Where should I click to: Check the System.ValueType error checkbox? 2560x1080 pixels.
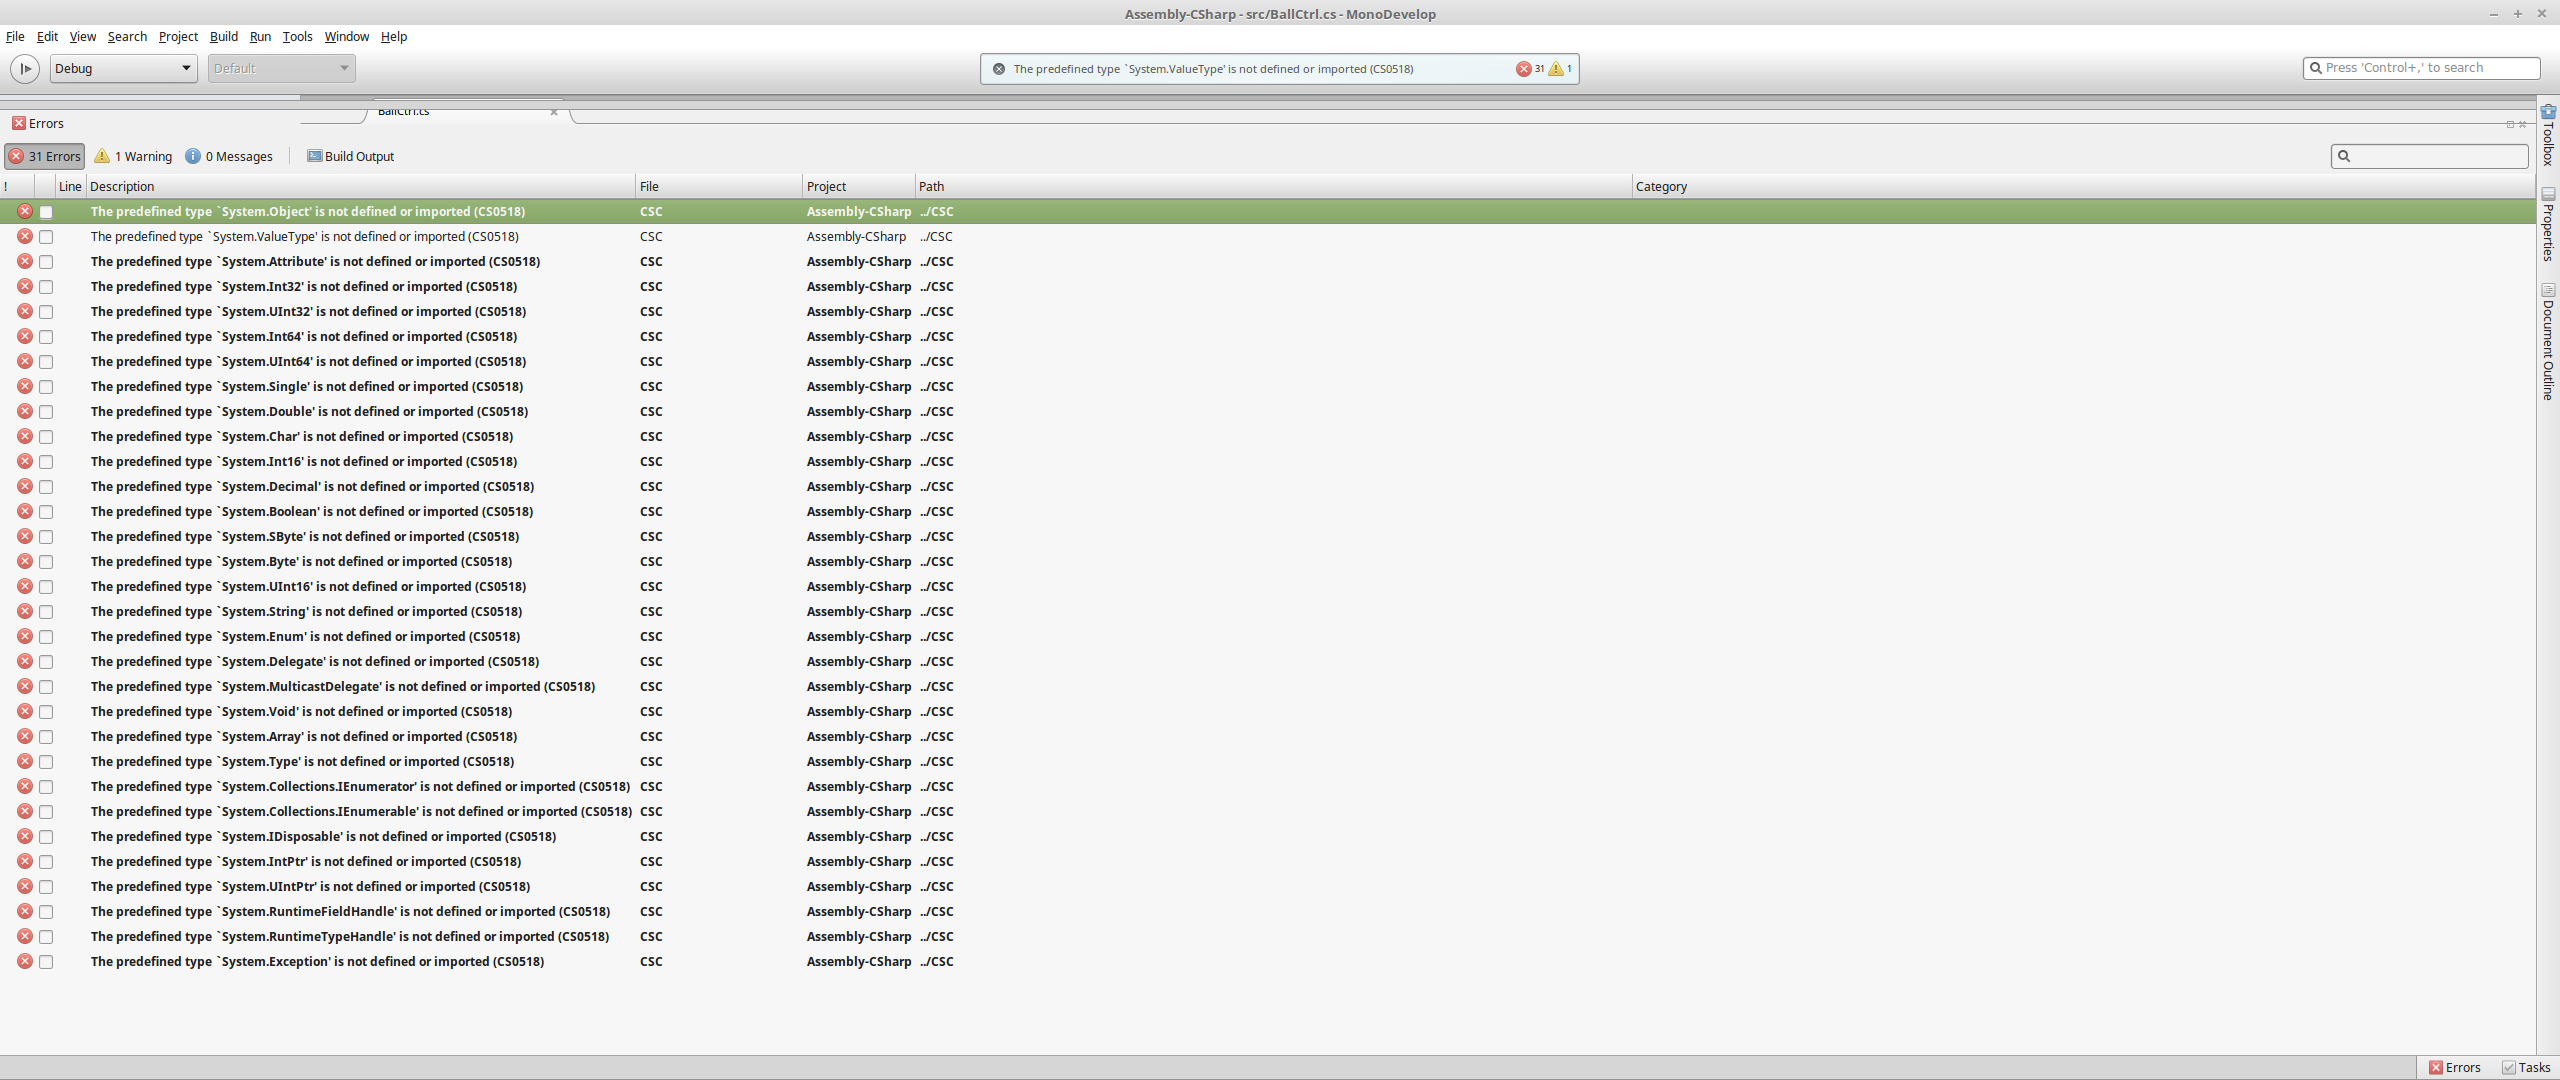point(46,237)
